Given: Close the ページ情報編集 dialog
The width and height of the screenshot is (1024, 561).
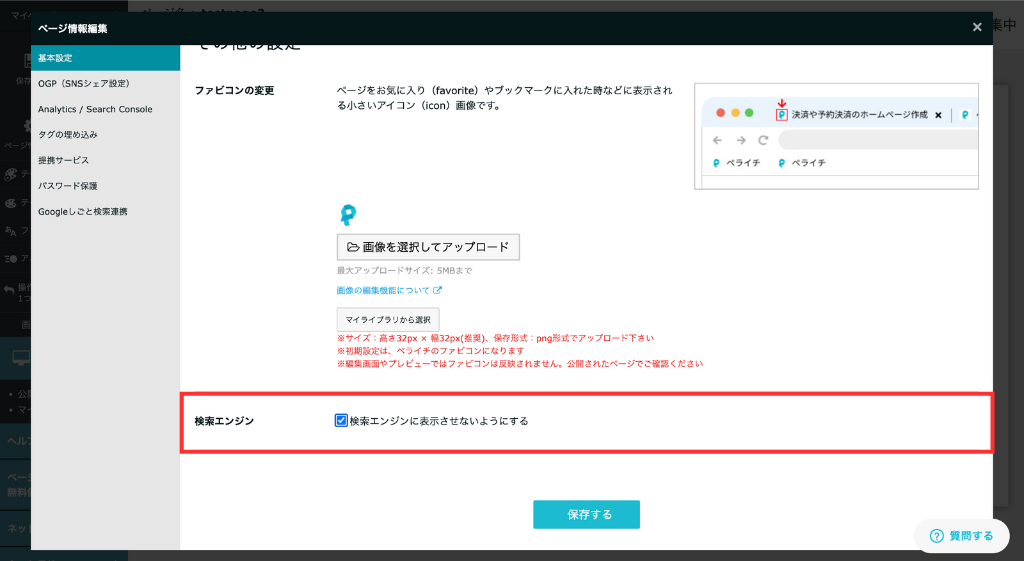Looking at the screenshot, I should click(976, 27).
